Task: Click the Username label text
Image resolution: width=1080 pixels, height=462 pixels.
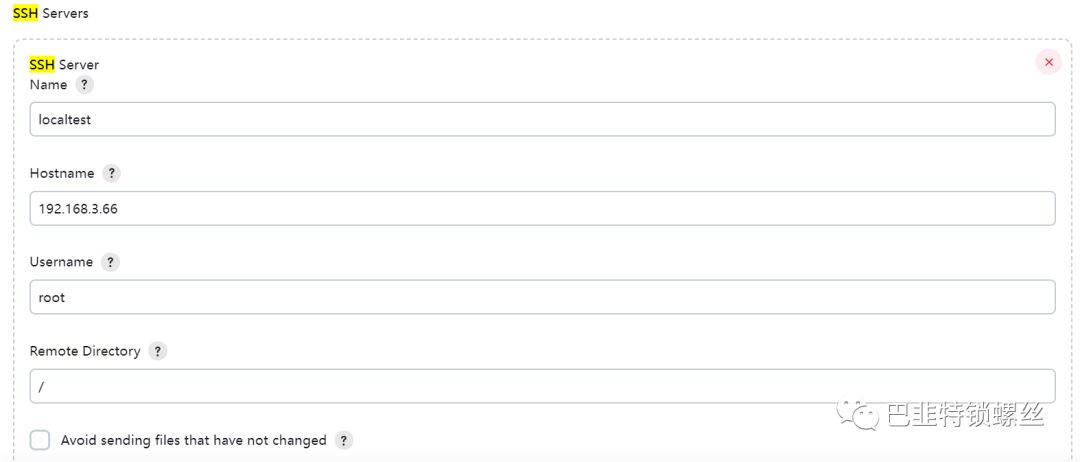Action: (61, 262)
